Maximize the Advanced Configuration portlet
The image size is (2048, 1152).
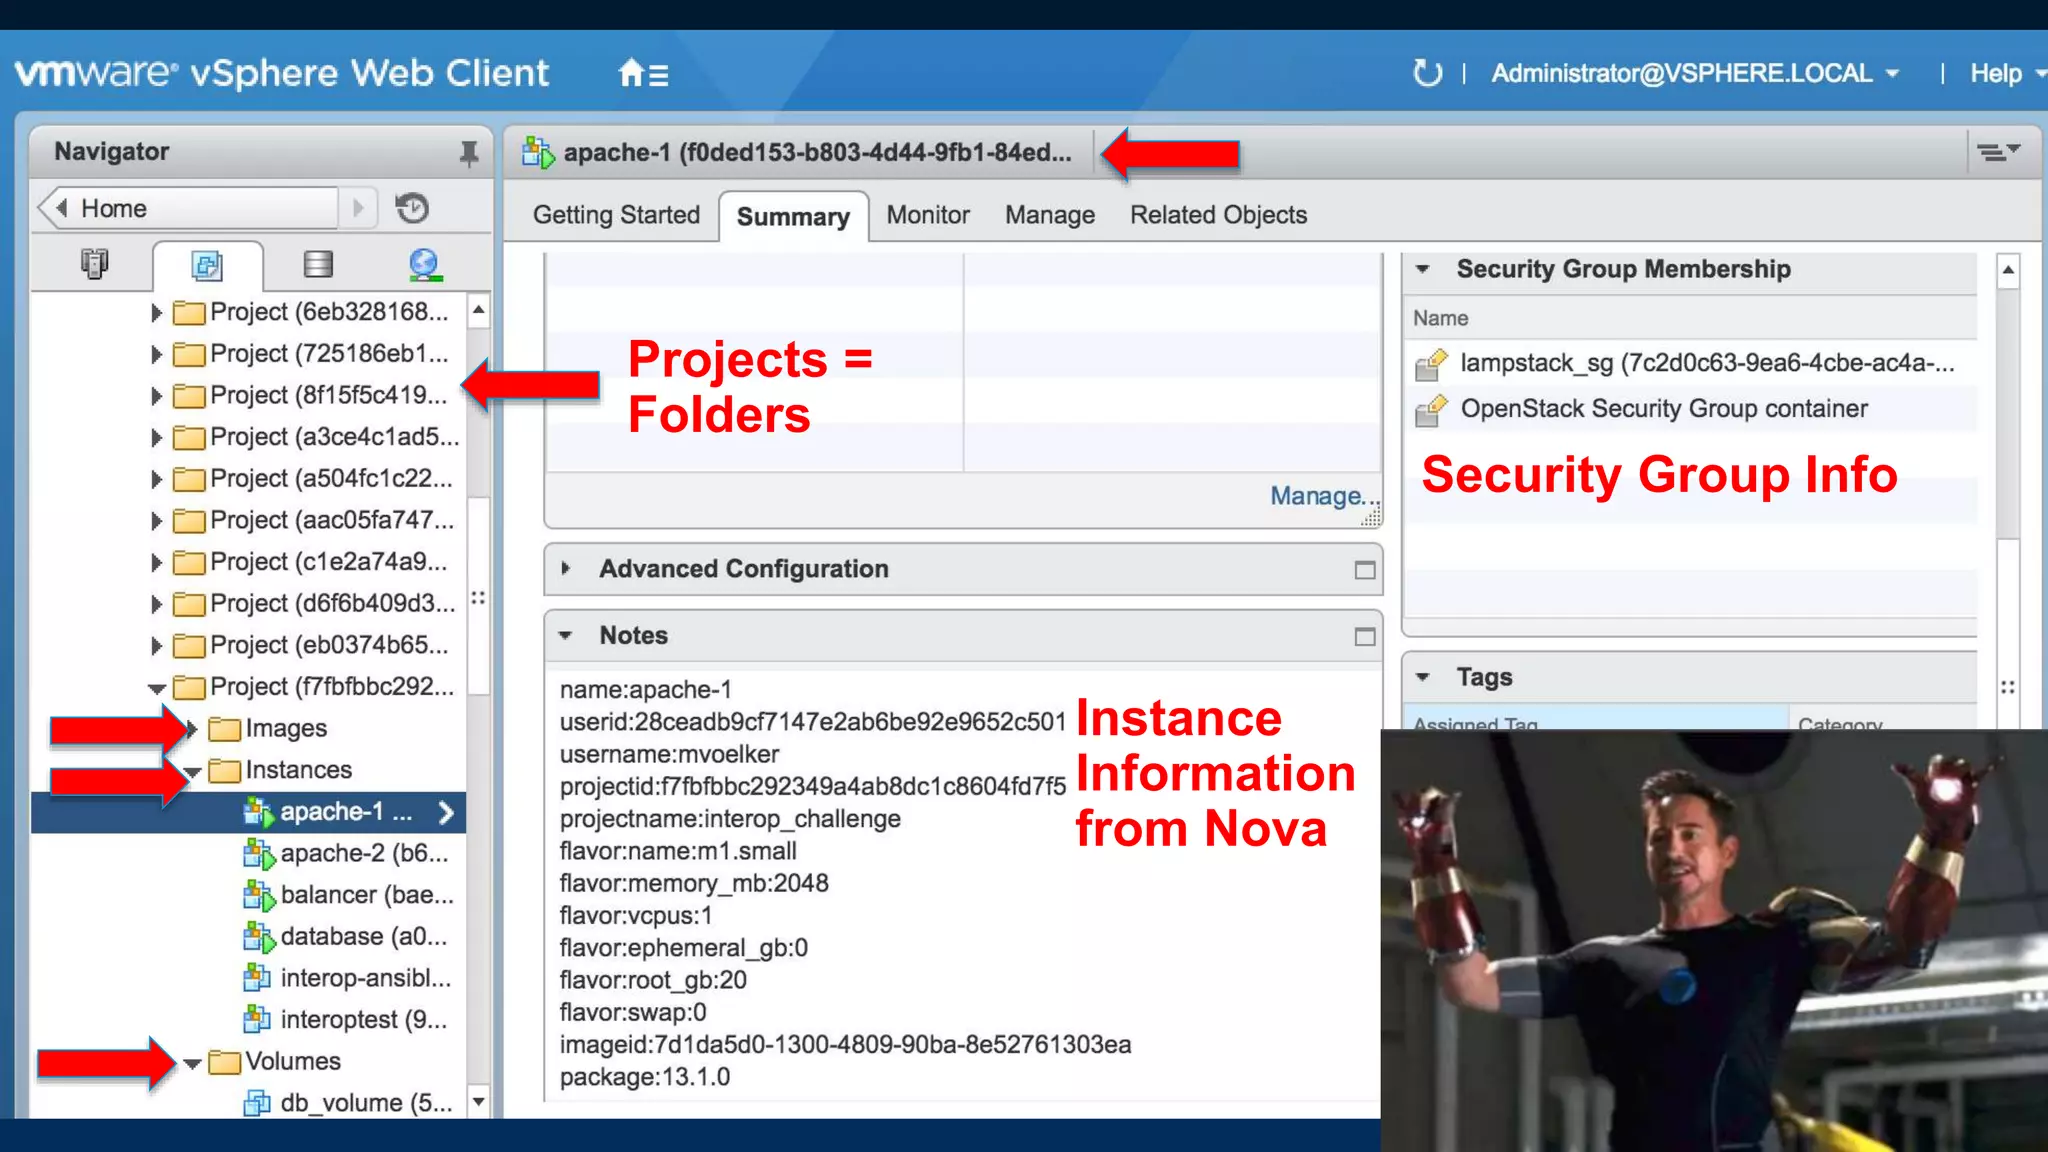1364,570
